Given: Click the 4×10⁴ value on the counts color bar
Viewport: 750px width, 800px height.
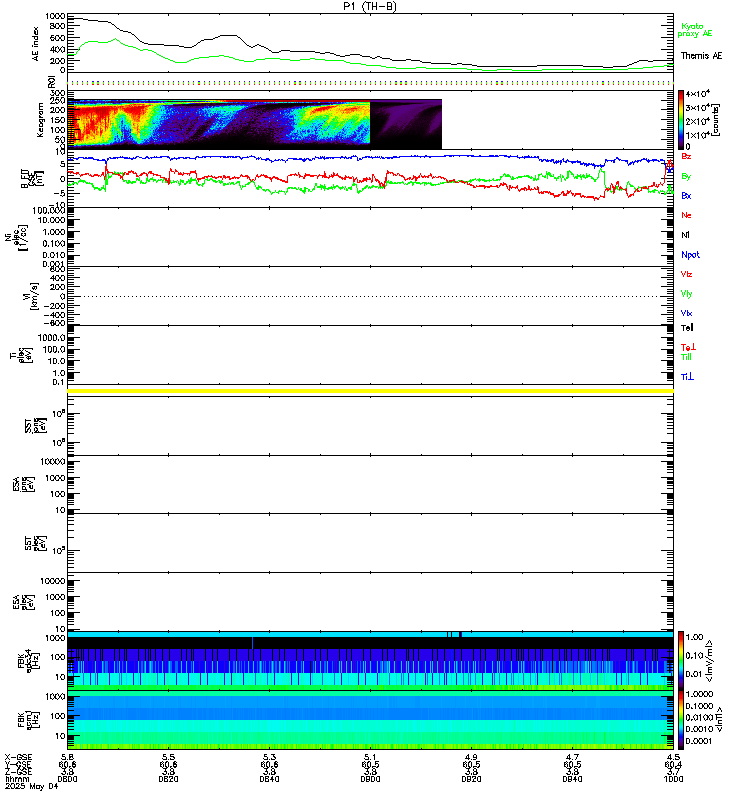Looking at the screenshot, I should [697, 94].
